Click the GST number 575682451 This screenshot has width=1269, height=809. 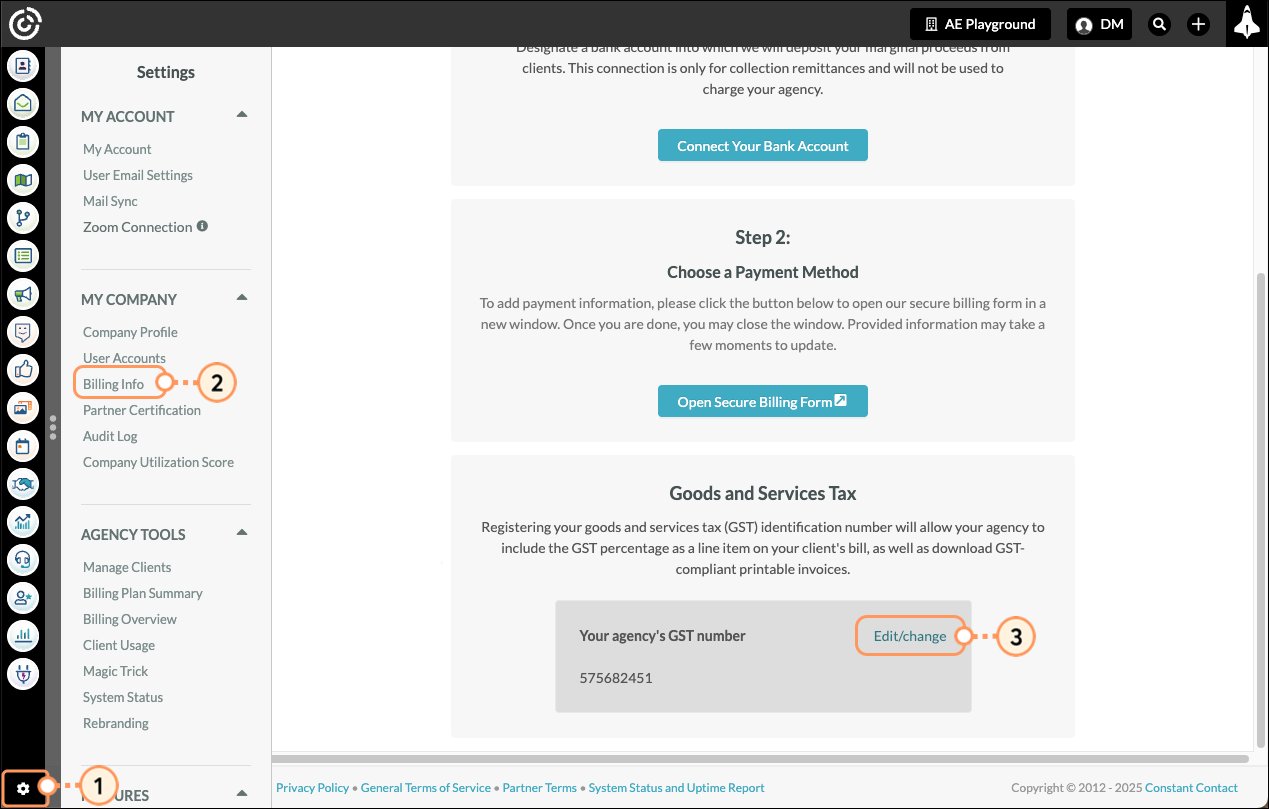[616, 678]
